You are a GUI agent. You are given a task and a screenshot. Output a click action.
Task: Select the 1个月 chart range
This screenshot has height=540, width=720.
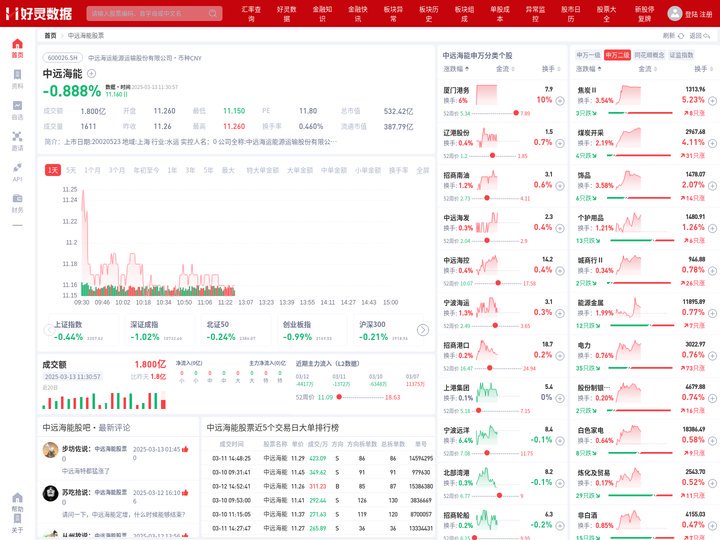92,170
